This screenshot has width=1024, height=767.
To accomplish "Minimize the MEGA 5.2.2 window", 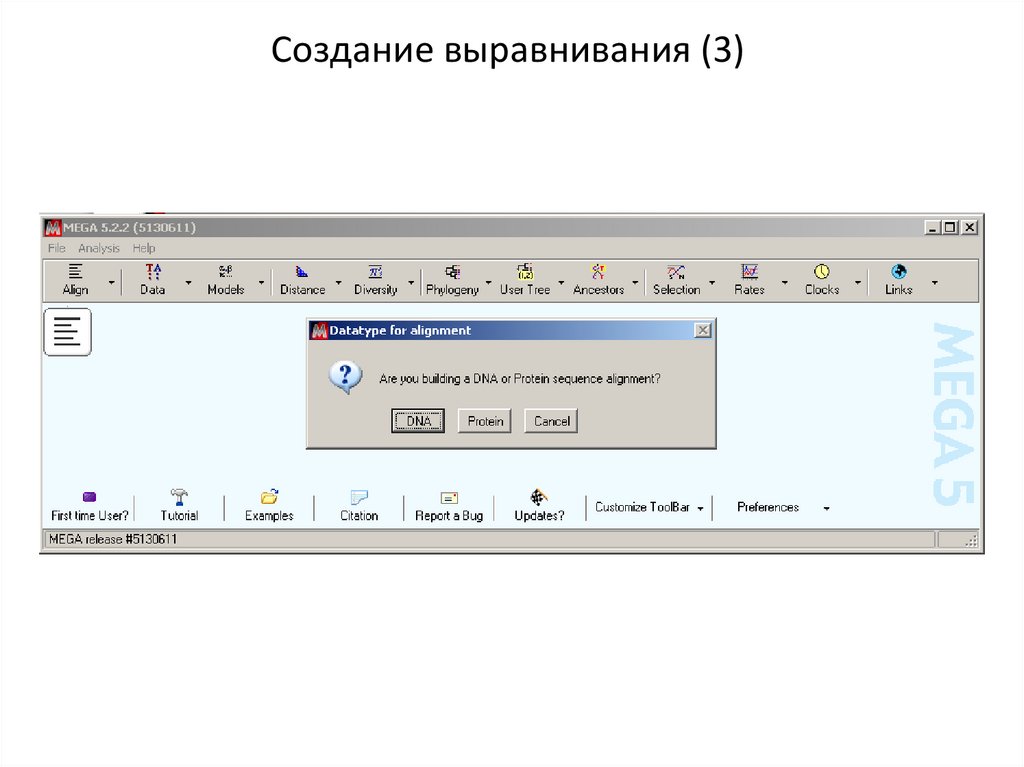I will (932, 227).
